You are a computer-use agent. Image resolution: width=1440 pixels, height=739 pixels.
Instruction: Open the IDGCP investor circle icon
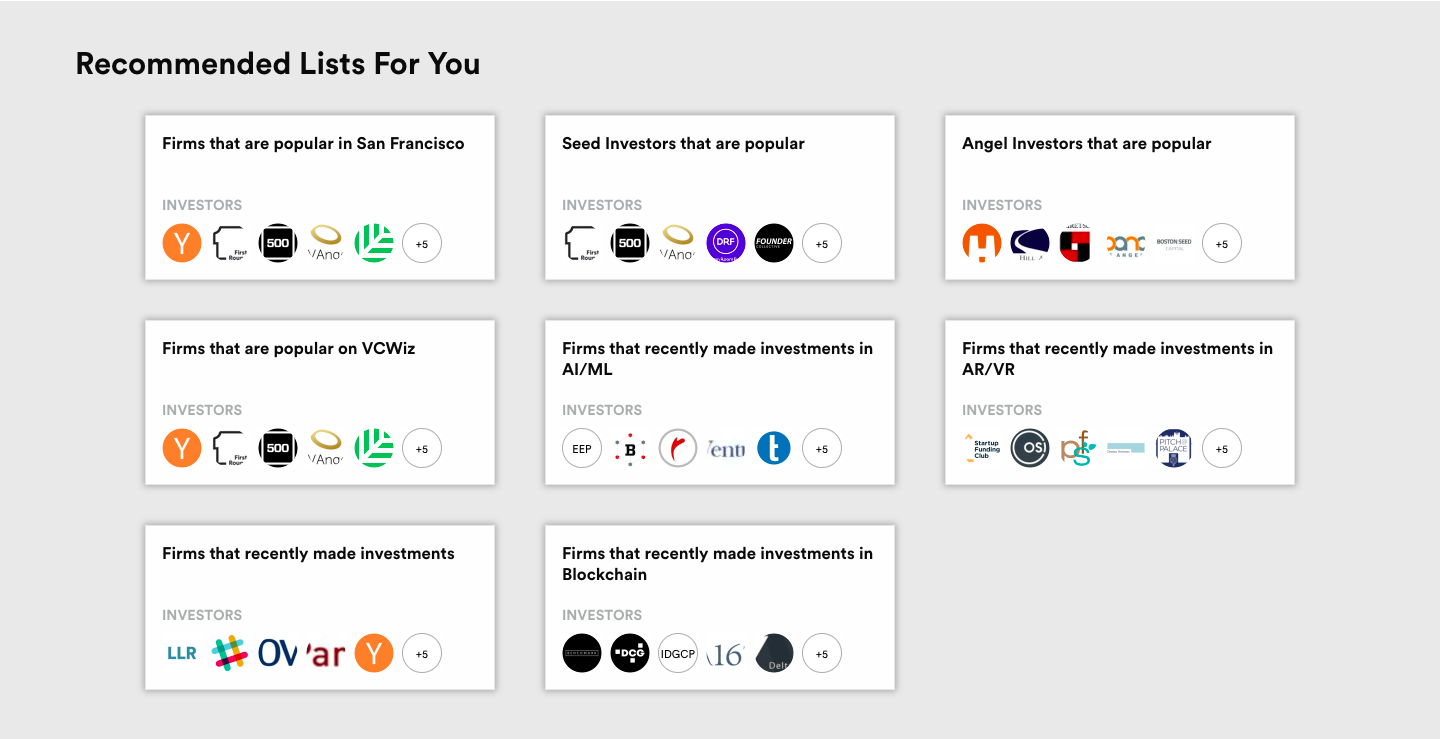point(678,653)
